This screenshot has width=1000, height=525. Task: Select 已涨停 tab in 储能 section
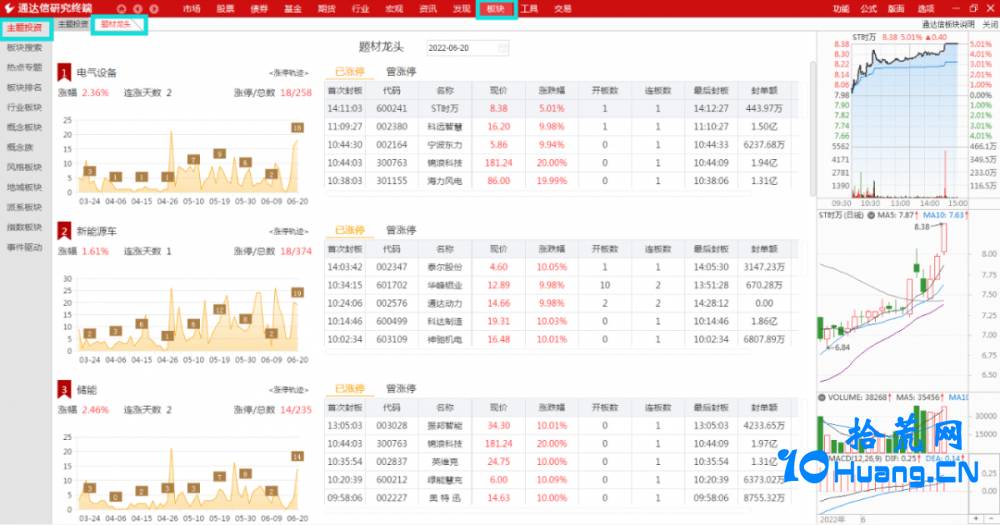pyautogui.click(x=349, y=388)
